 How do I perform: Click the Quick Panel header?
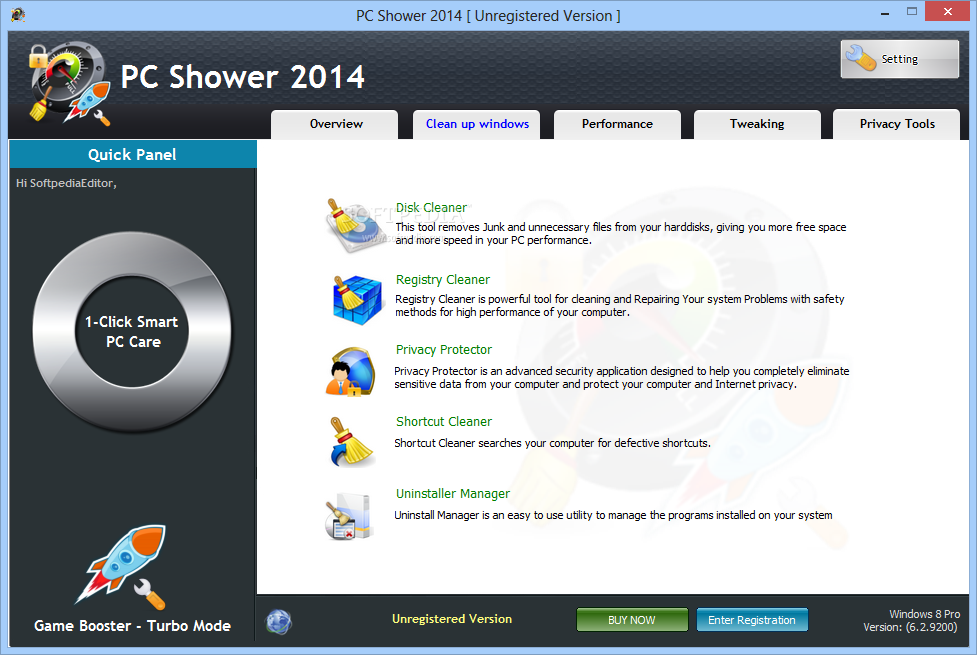click(x=132, y=155)
